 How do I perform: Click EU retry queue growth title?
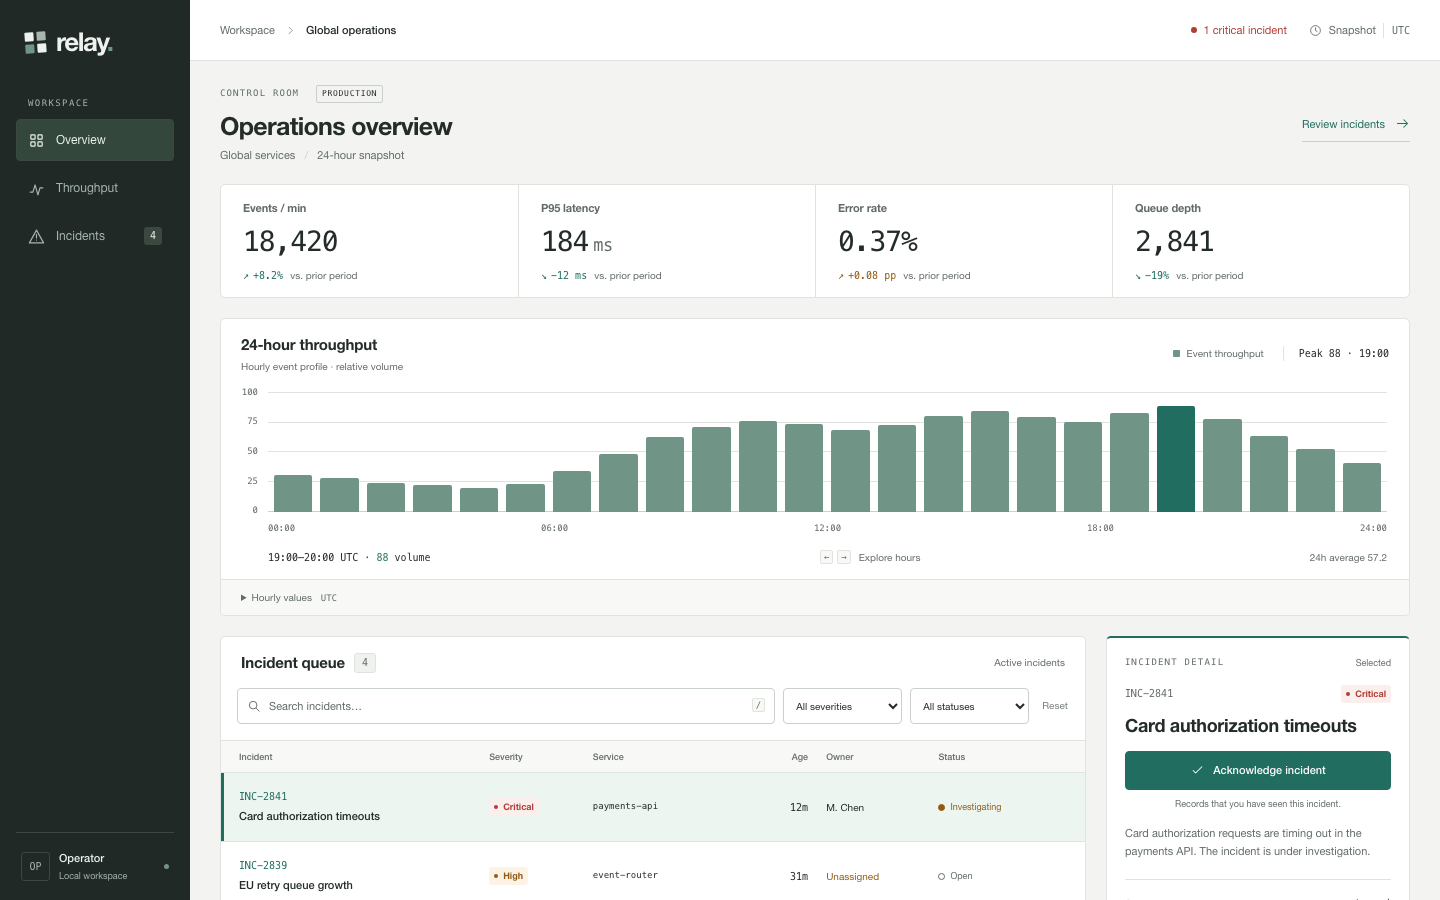(x=296, y=885)
